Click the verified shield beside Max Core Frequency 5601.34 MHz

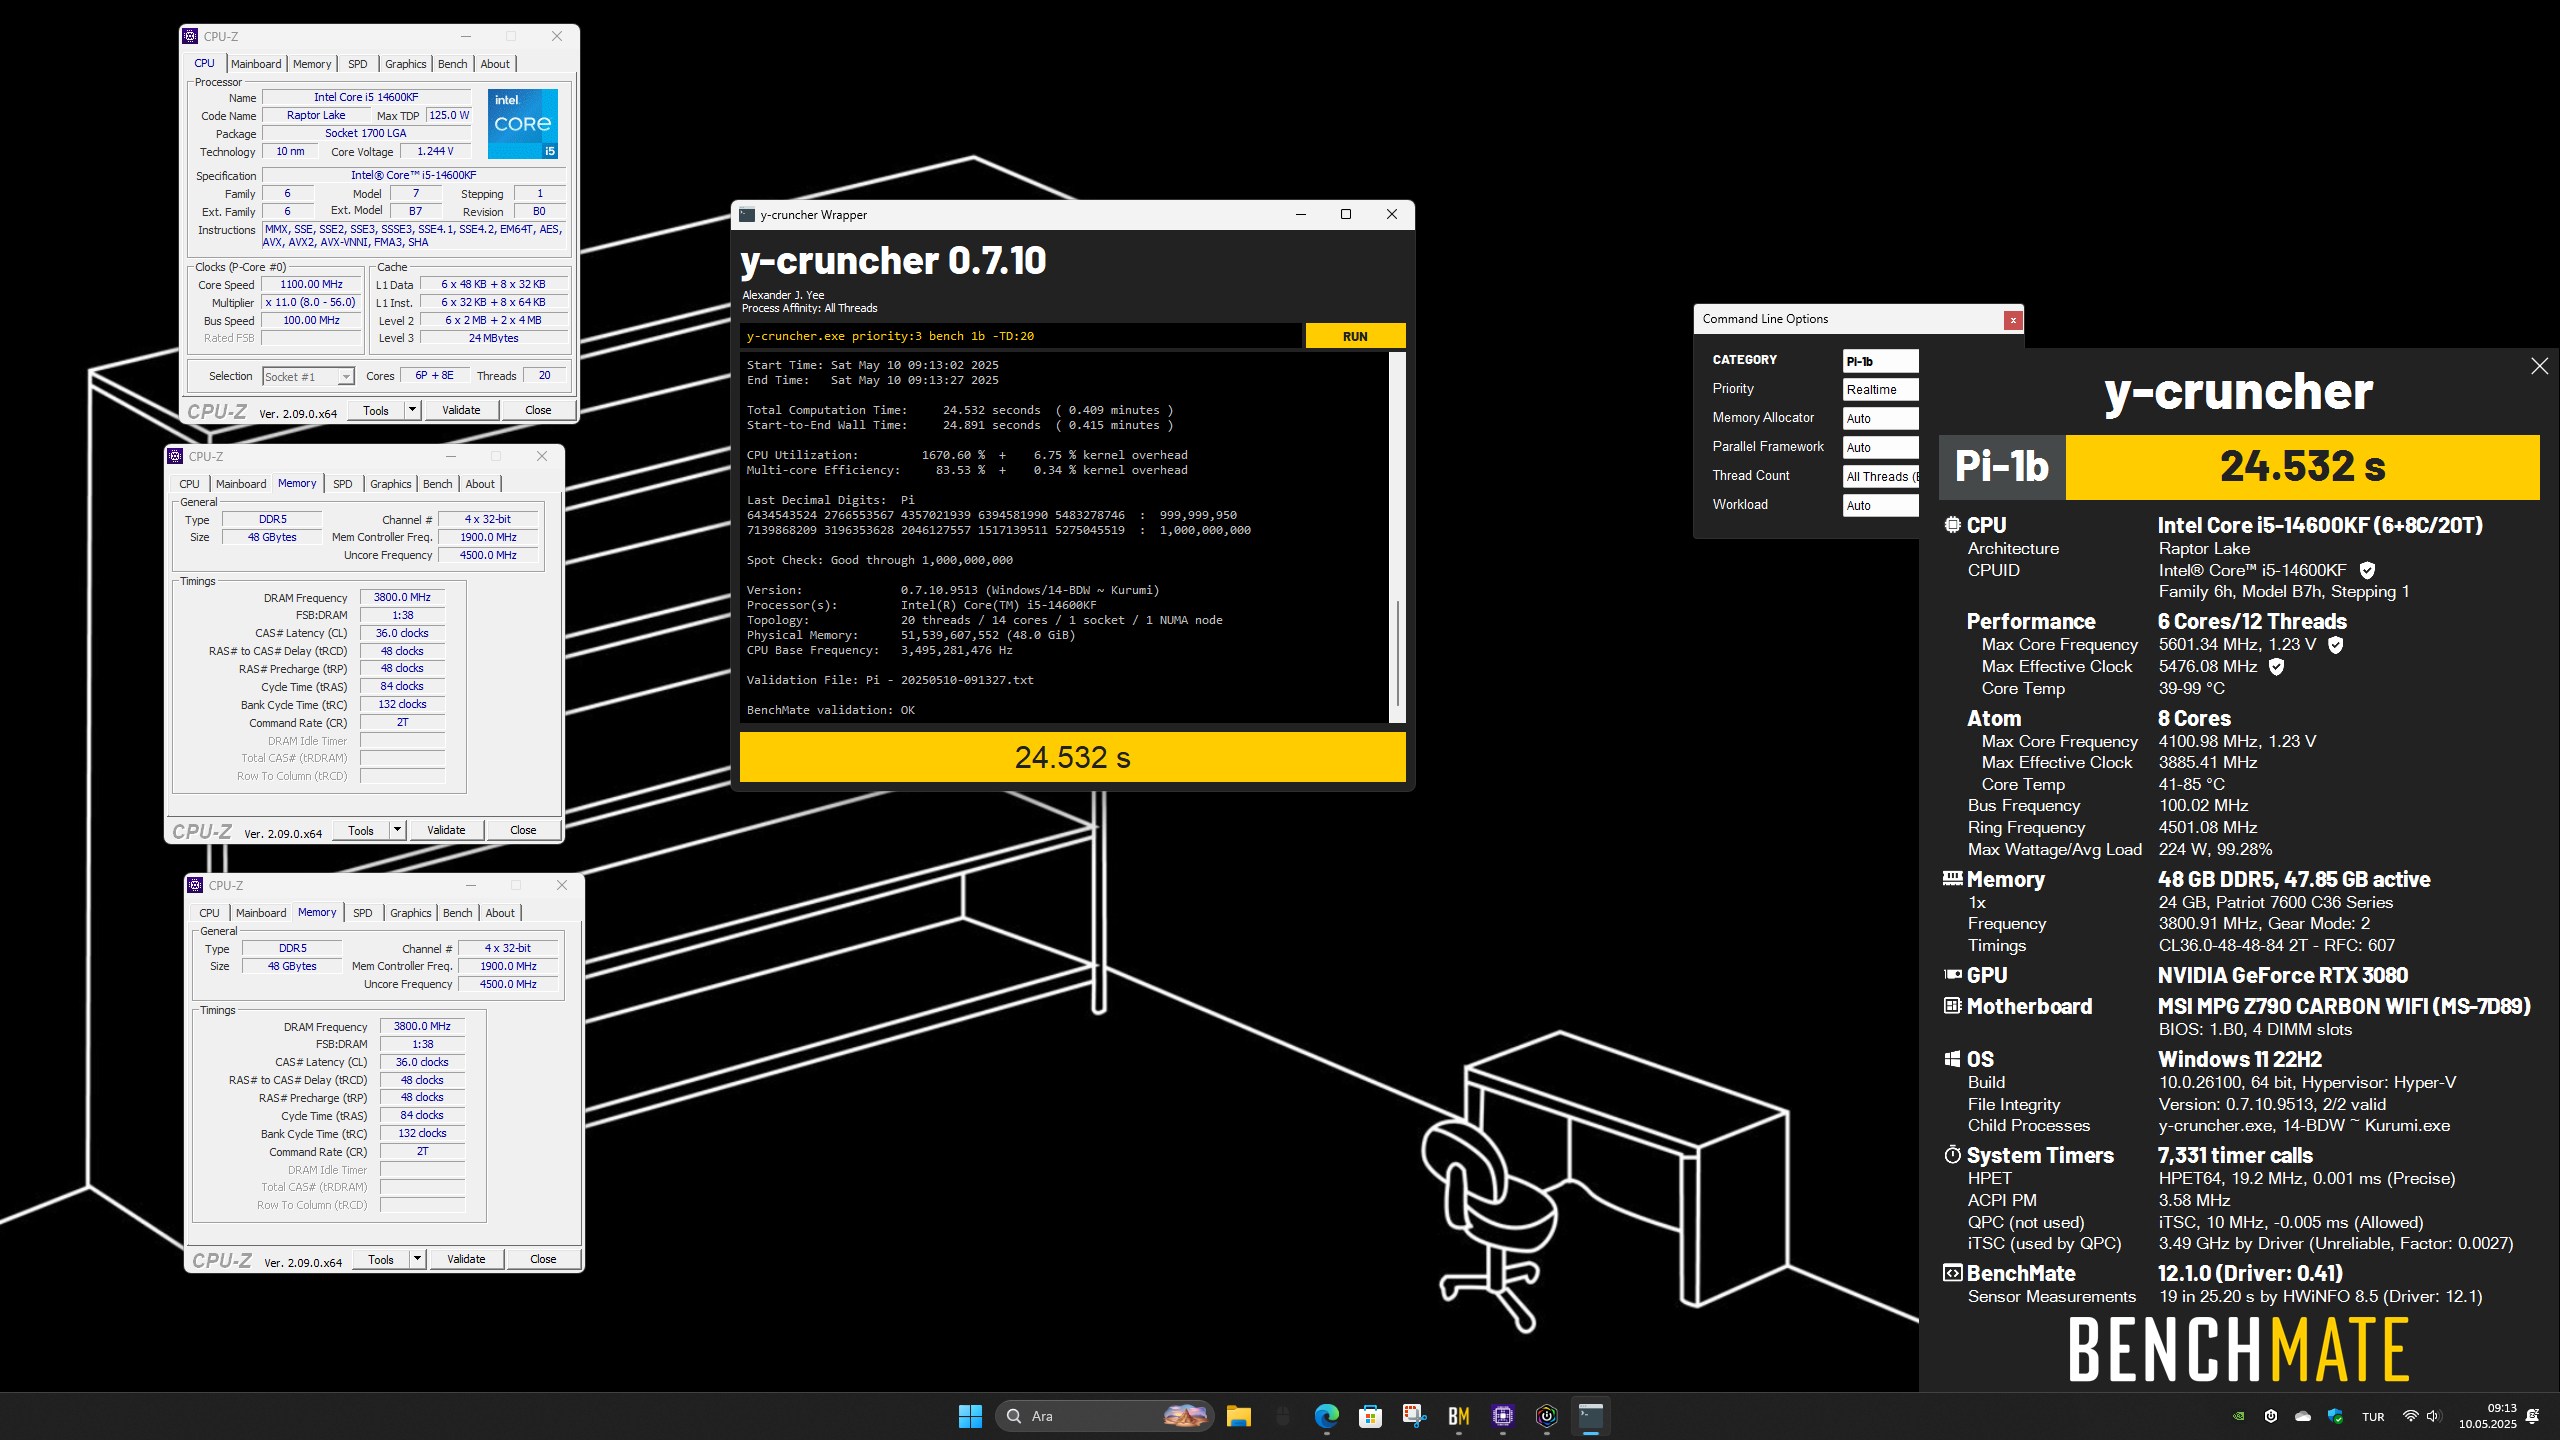2335,645
